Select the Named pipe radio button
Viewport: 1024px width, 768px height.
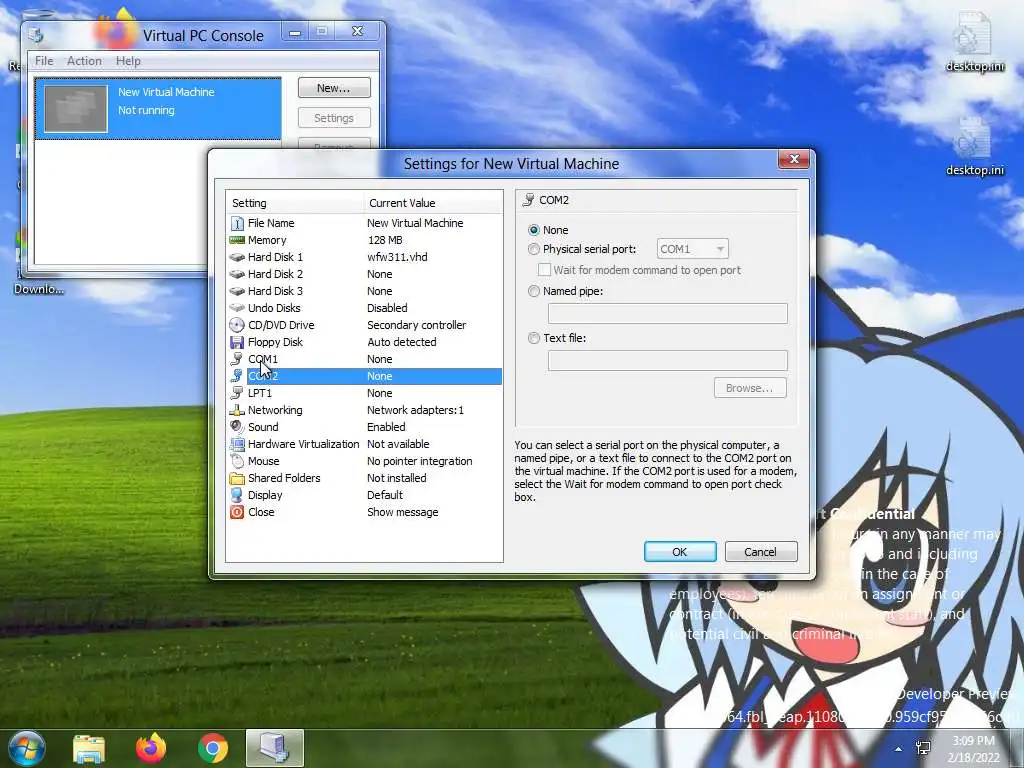click(x=534, y=291)
